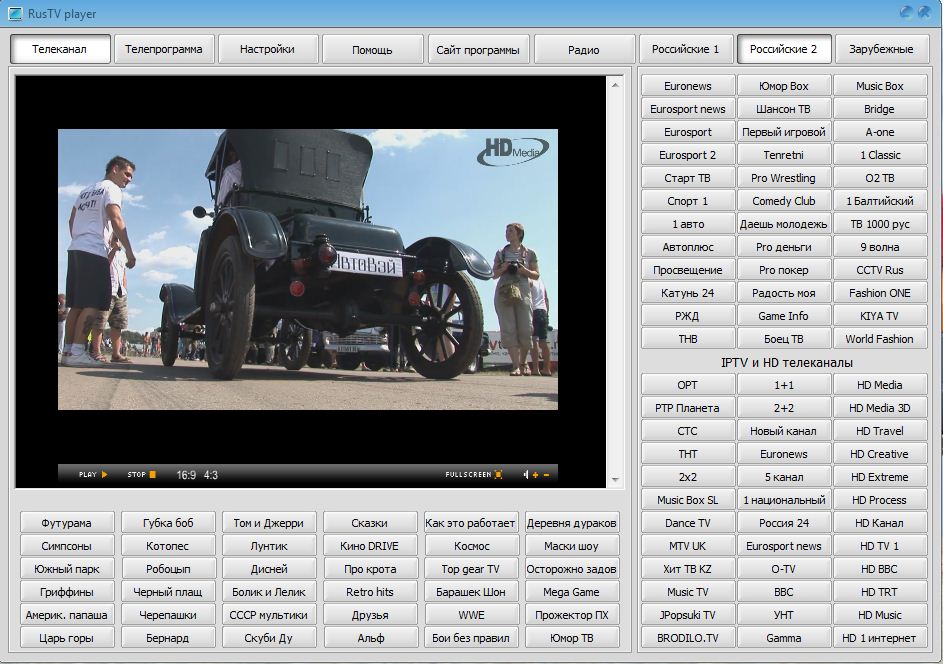Image resolution: width=943 pixels, height=664 pixels.
Task: Click the speaker mute icon
Action: (525, 475)
